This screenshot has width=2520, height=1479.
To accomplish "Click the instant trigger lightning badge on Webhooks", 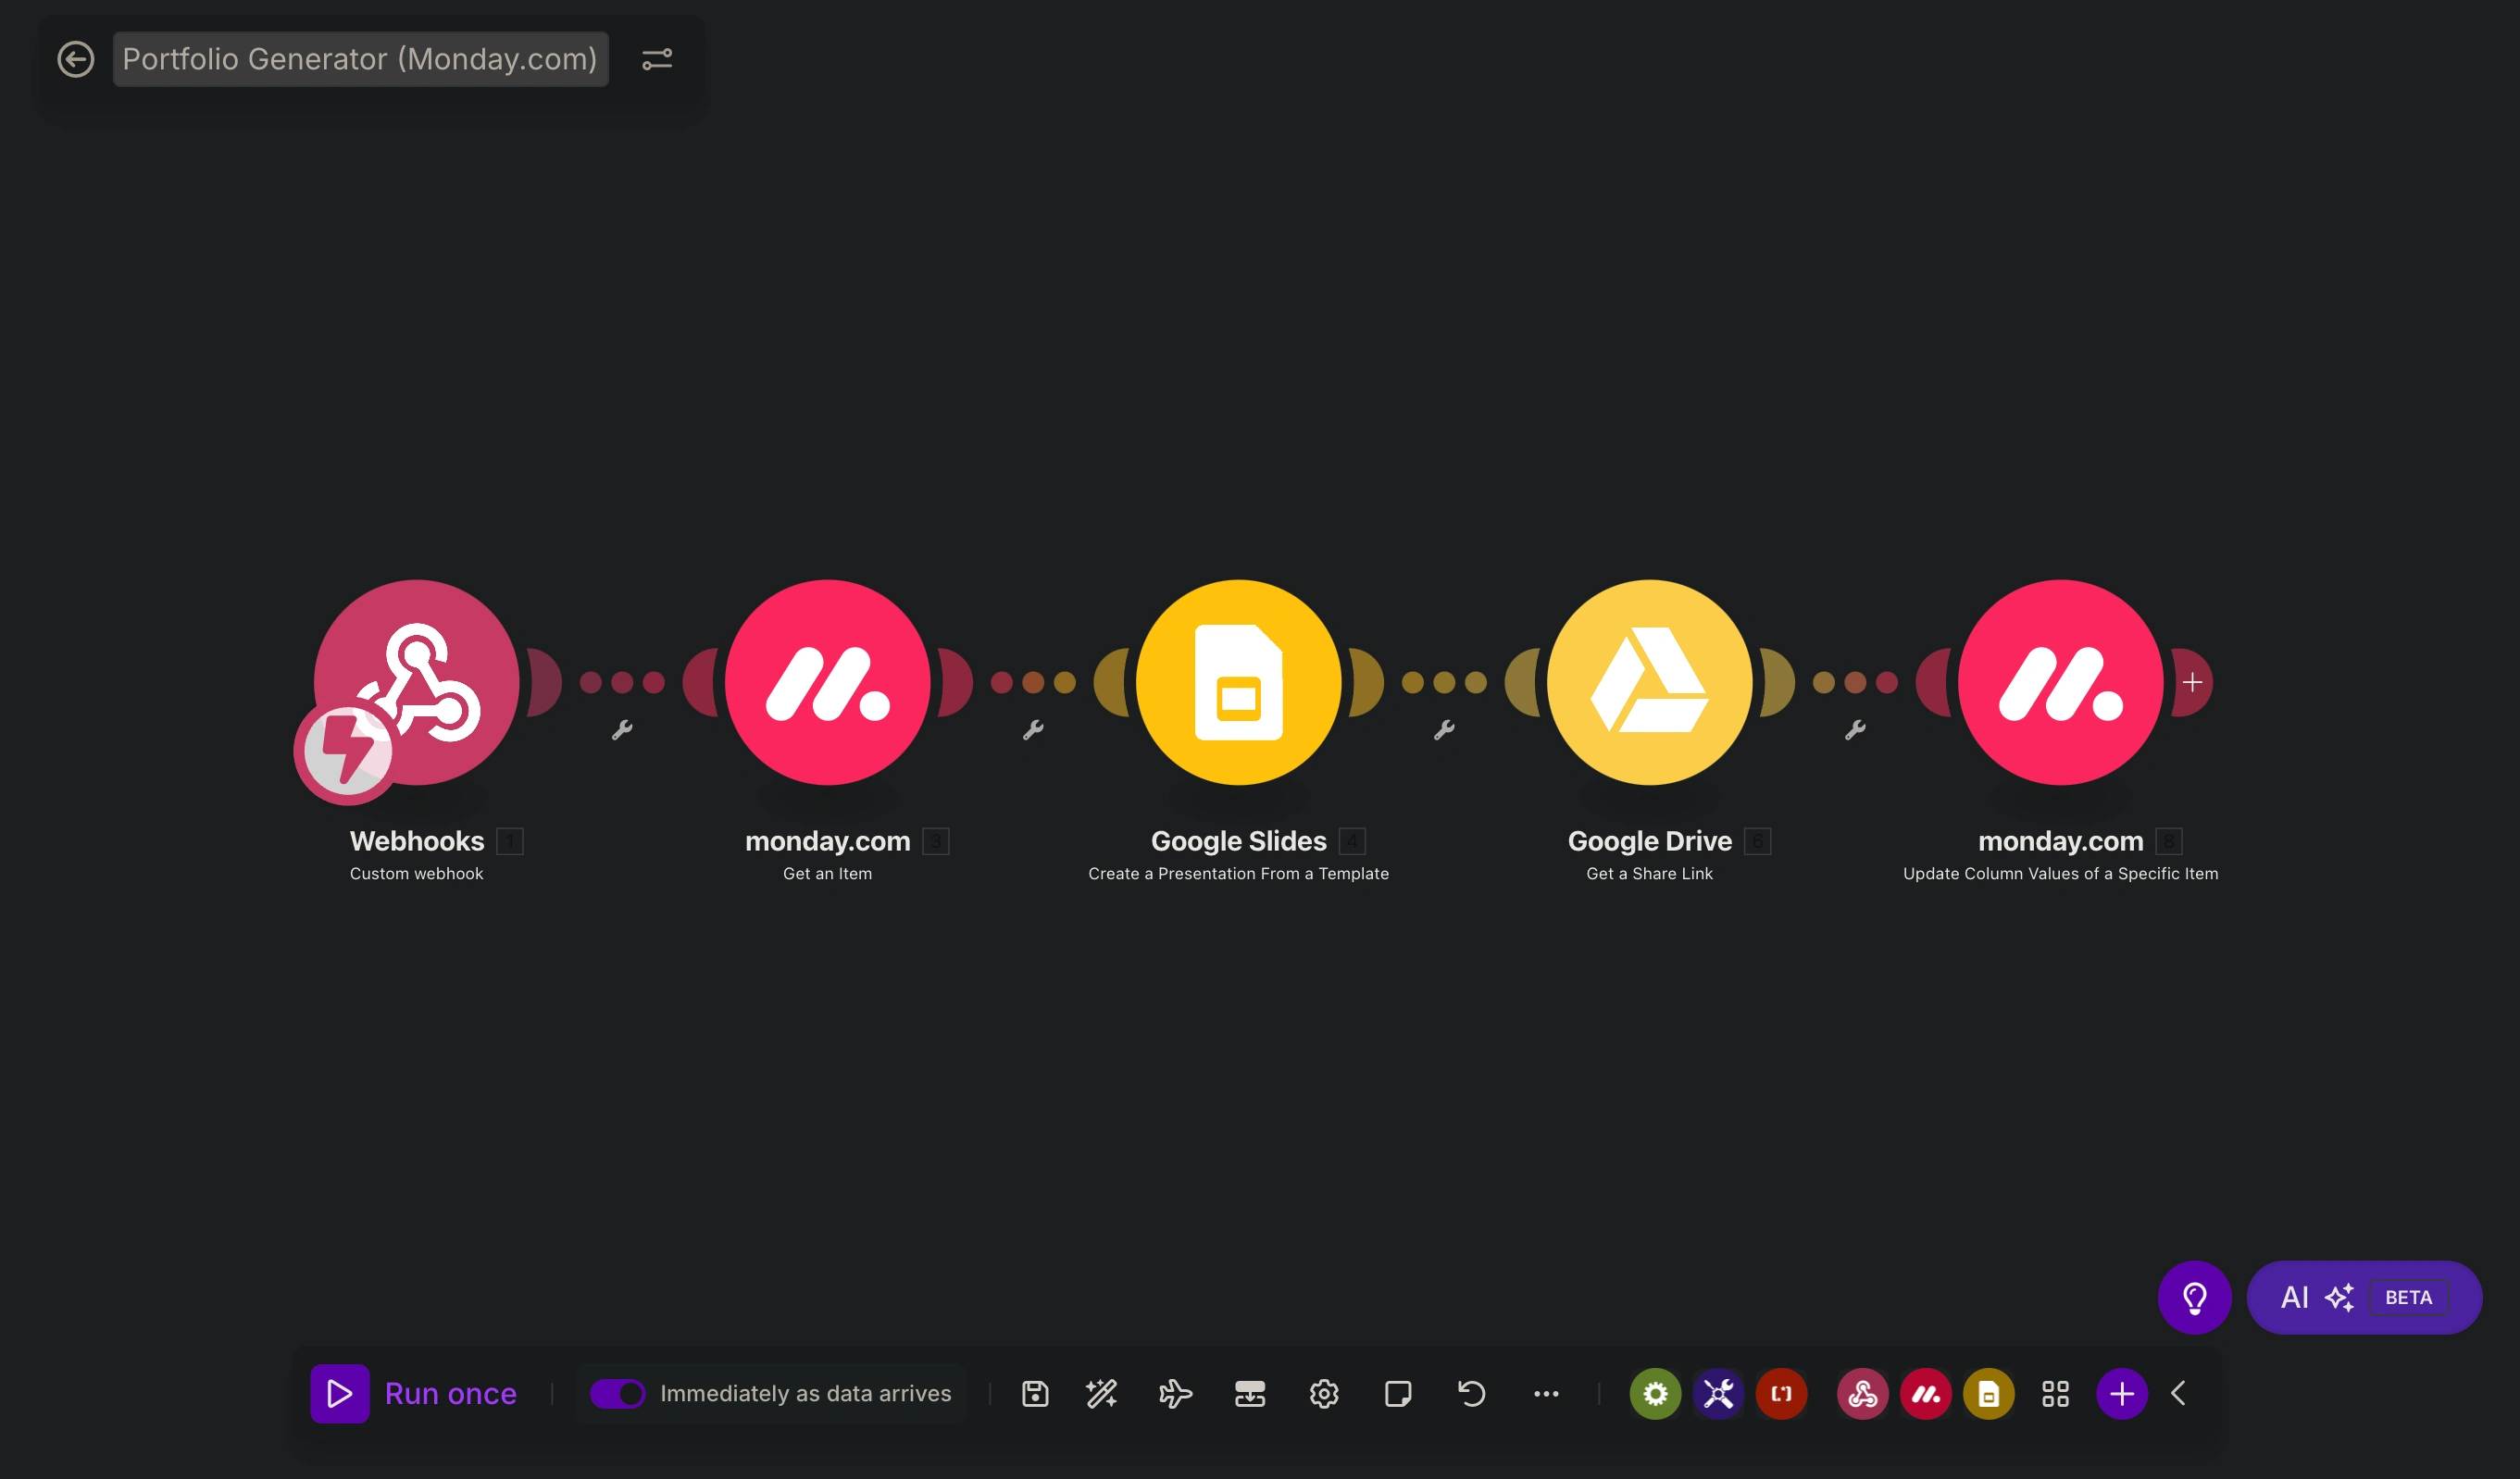I will click(346, 751).
